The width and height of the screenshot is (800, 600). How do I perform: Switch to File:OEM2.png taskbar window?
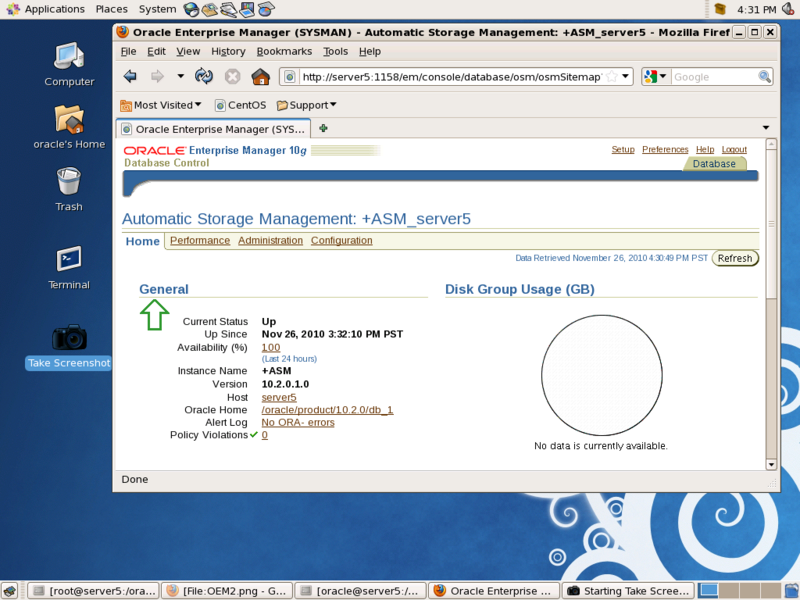pyautogui.click(x=227, y=590)
